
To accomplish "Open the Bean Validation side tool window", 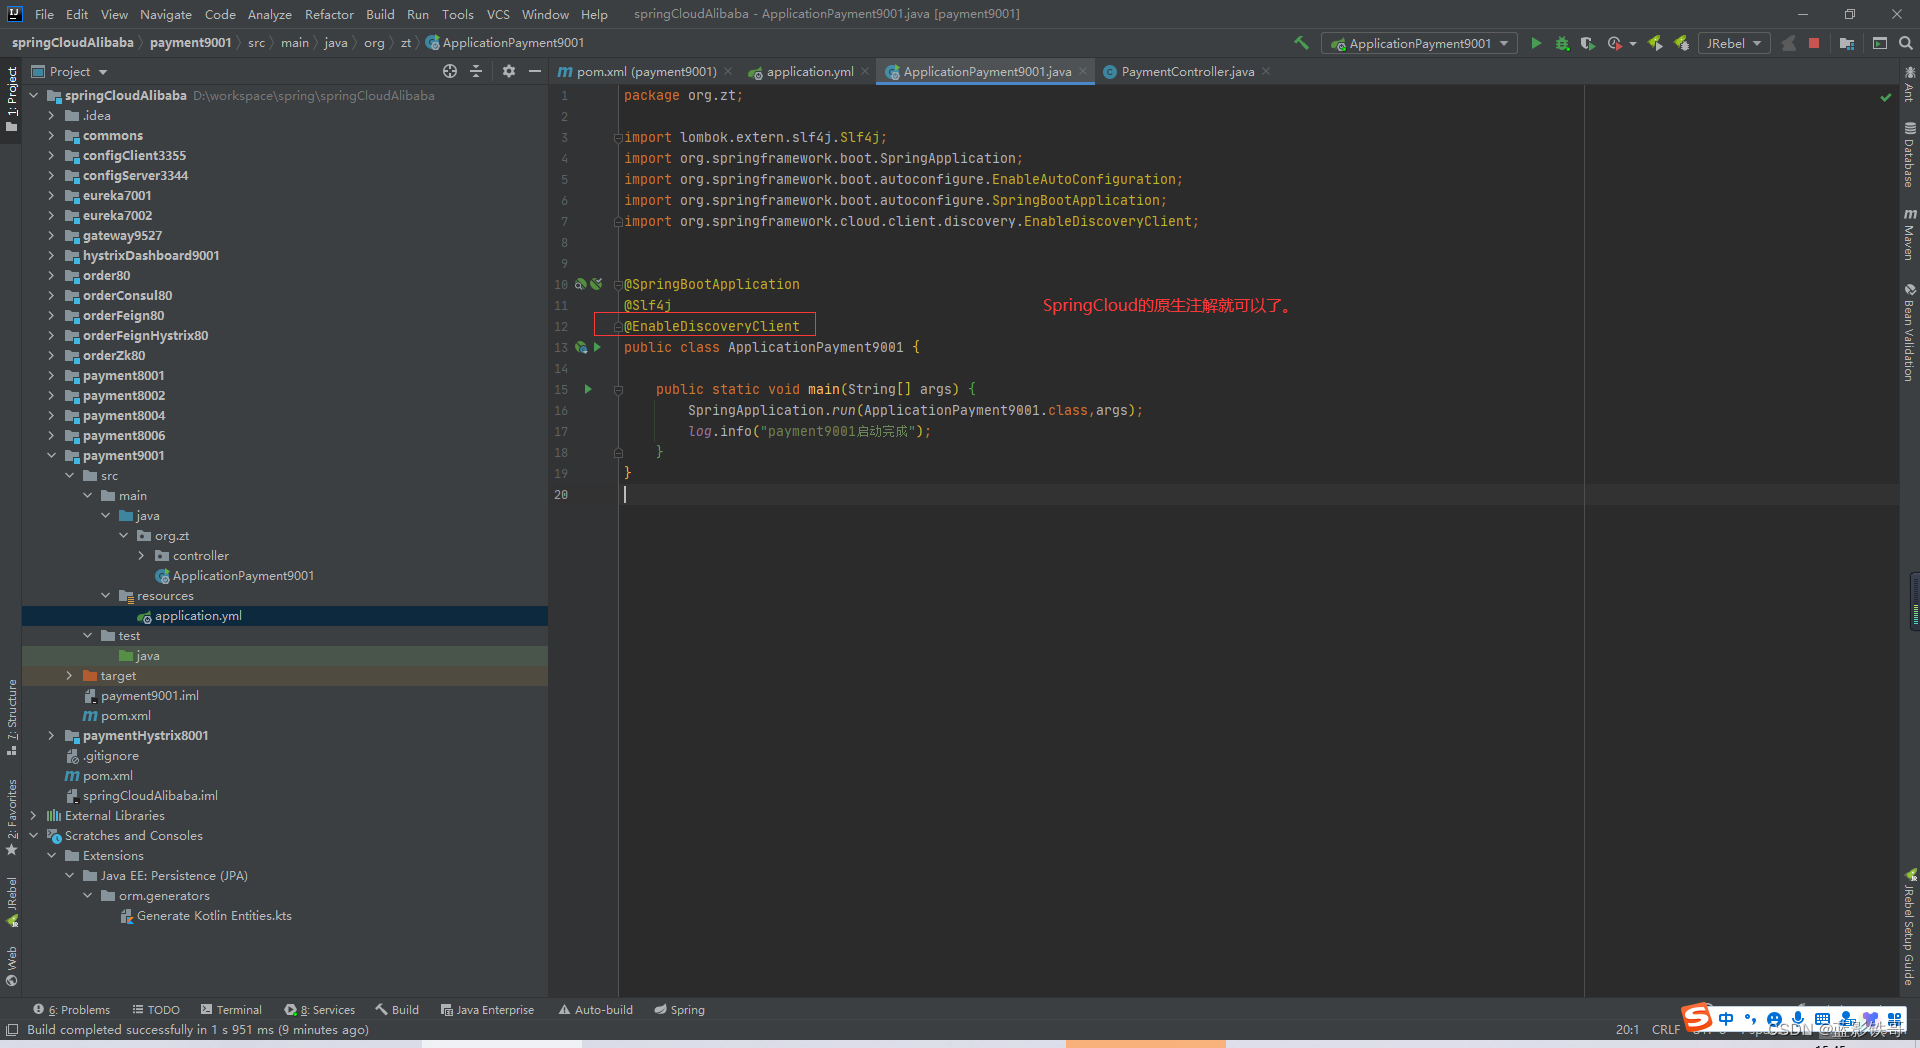I will click(1909, 332).
